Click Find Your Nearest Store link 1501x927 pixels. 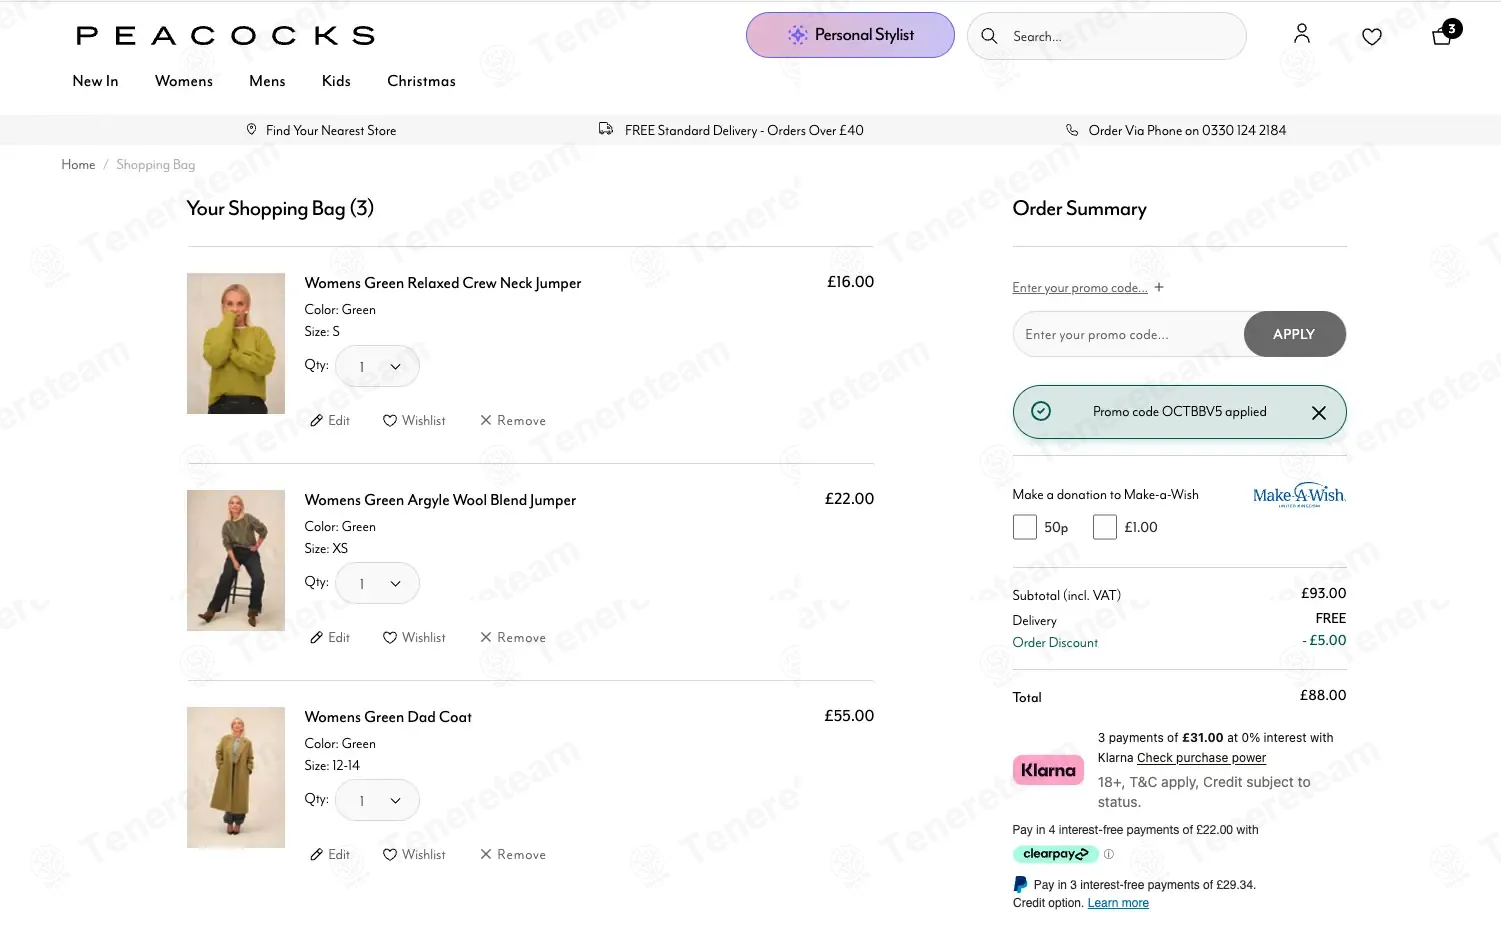point(321,130)
